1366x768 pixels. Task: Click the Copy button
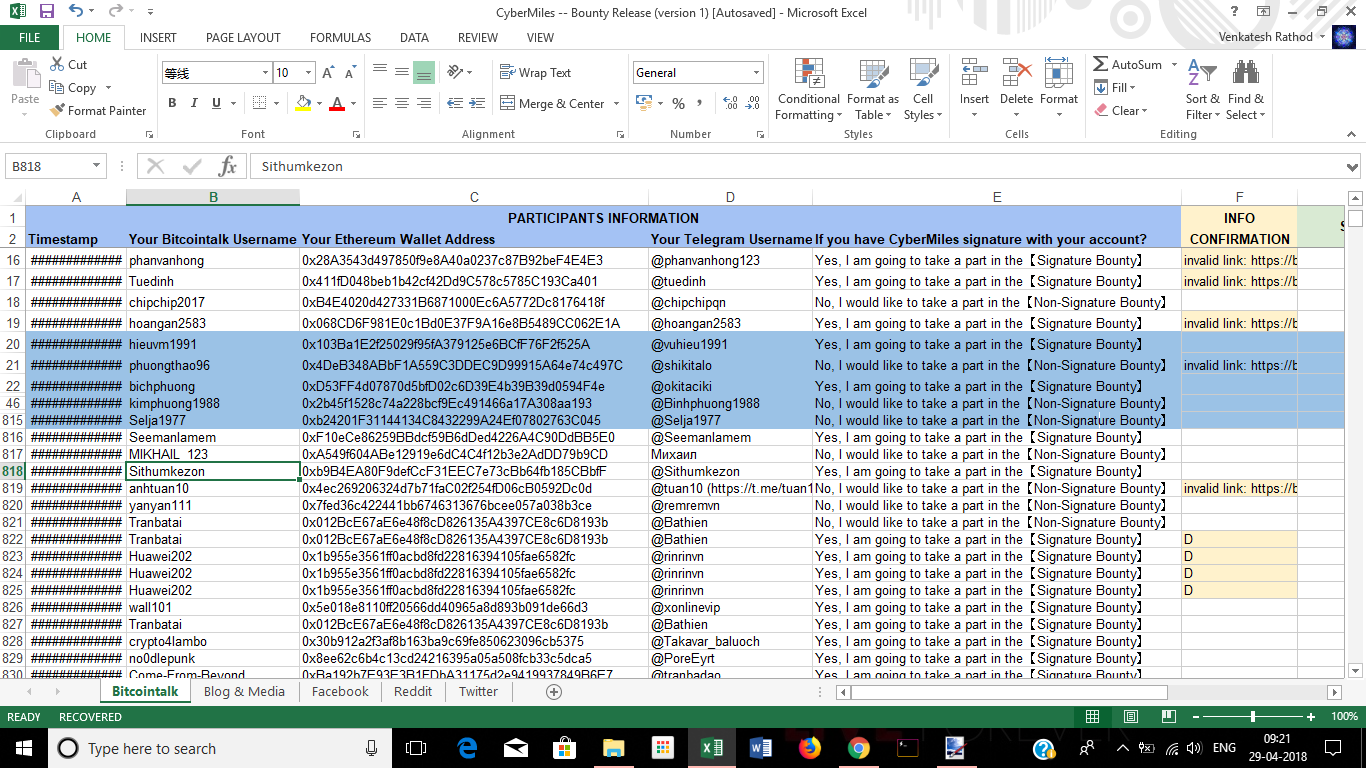tap(74, 88)
